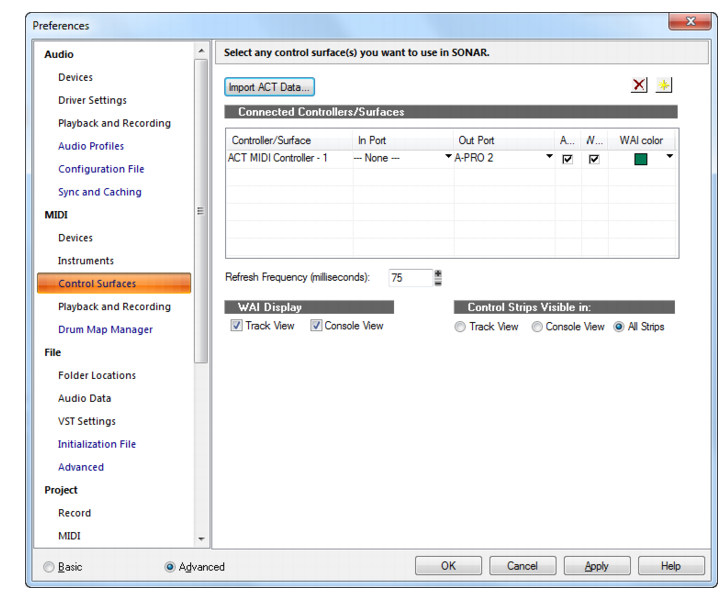Screen dimensions: 726x598
Task: Click the yellow star add new controller icon
Action: (x=663, y=85)
